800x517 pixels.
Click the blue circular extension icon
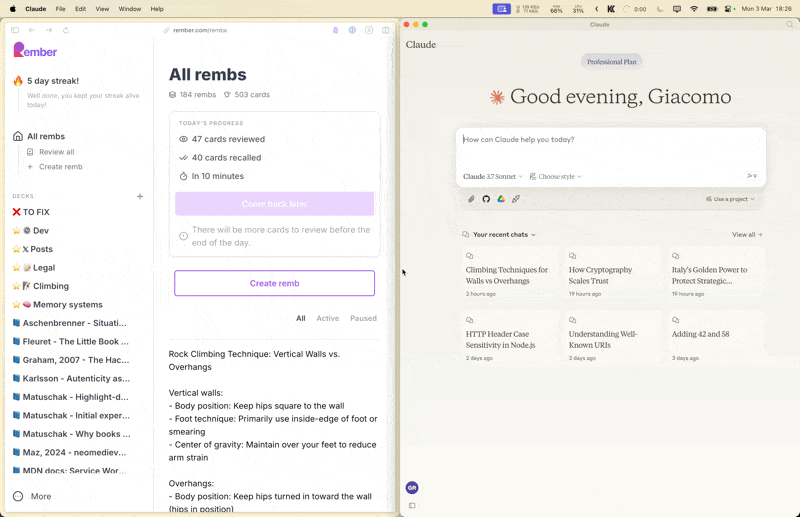(352, 30)
